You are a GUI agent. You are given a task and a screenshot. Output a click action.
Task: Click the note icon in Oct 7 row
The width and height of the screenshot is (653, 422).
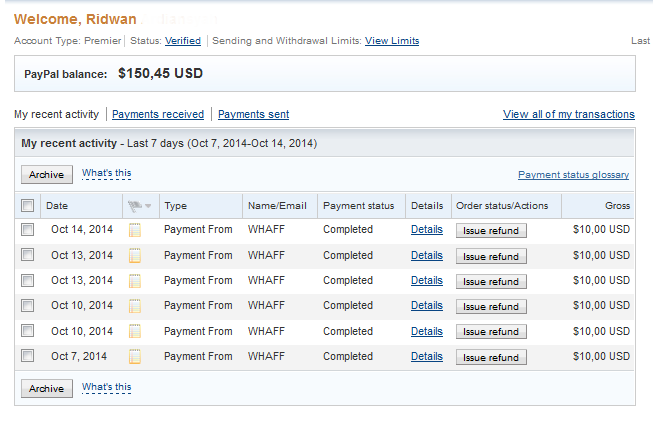point(135,357)
